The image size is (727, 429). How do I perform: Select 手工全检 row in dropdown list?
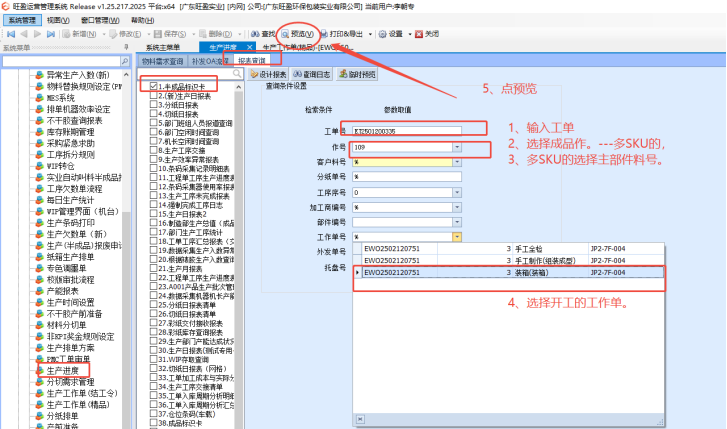point(509,249)
